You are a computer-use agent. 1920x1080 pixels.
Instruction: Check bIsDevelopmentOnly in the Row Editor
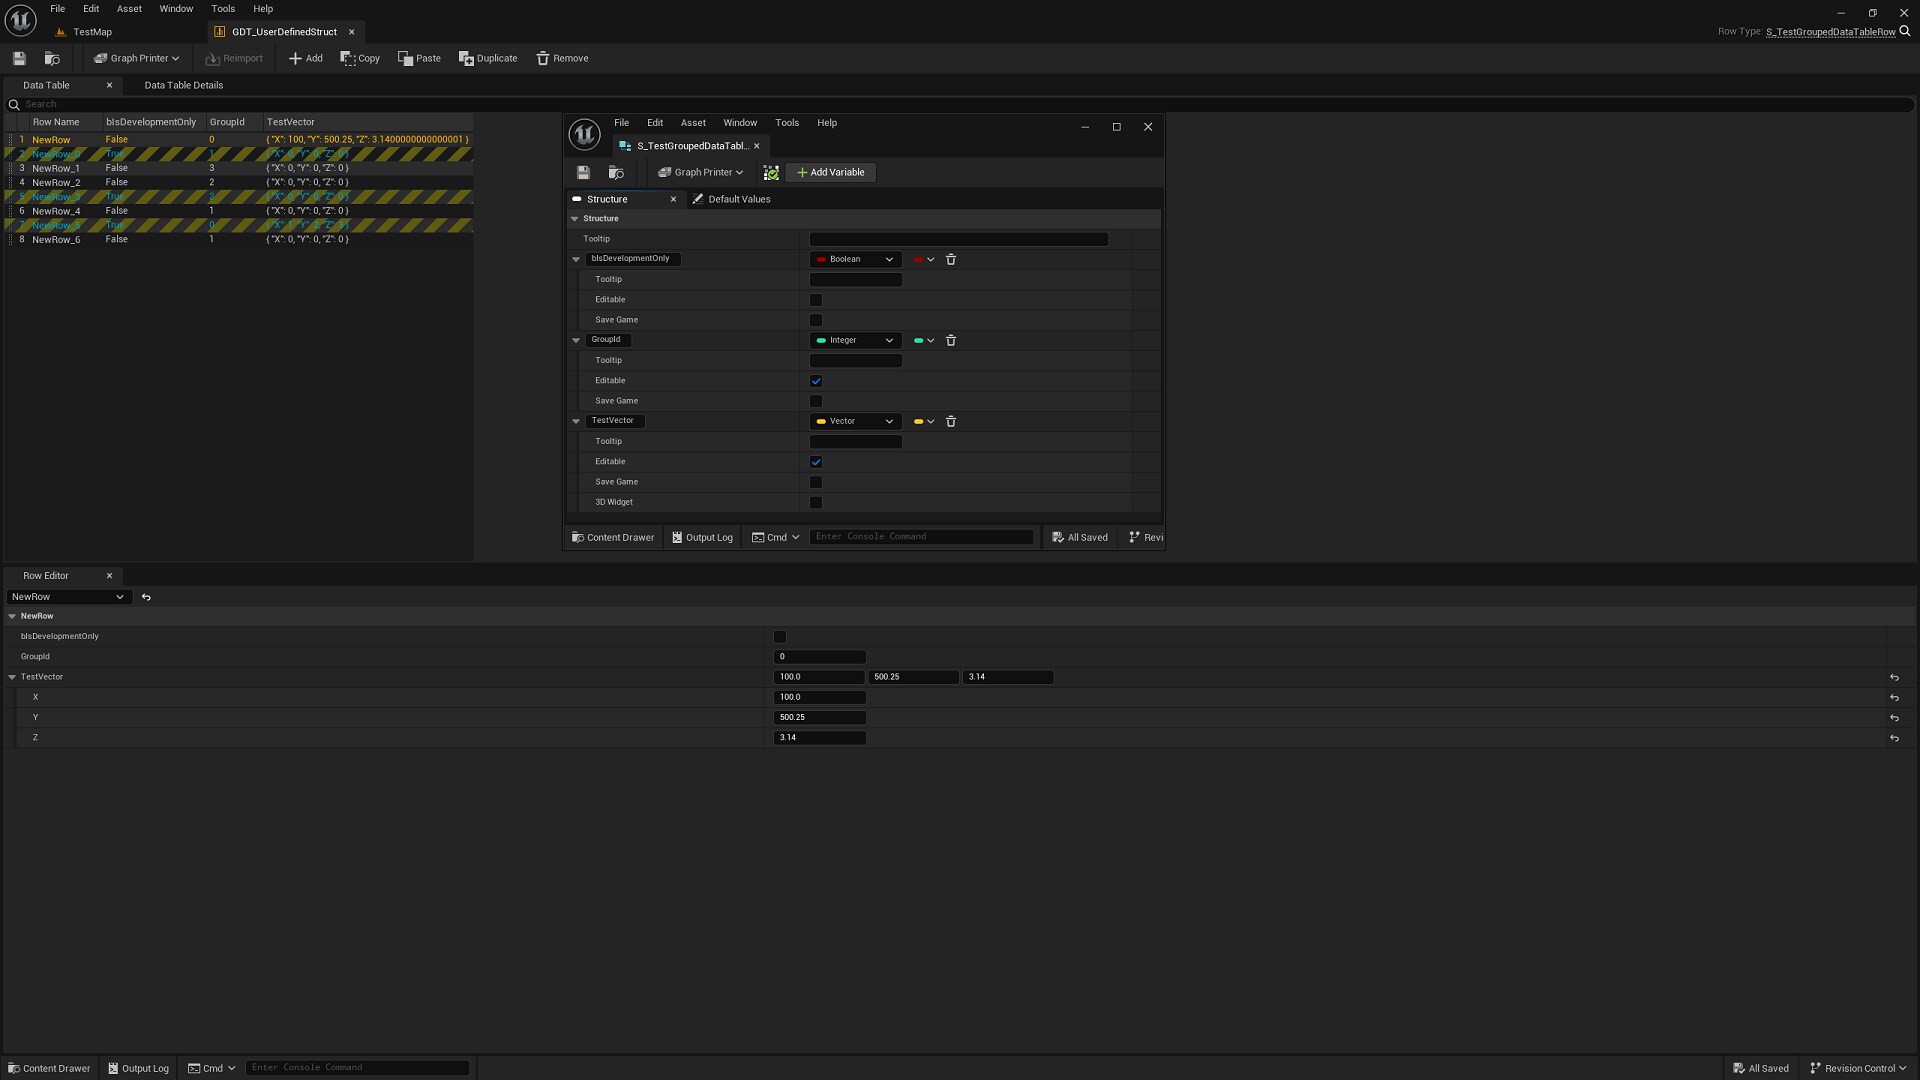point(780,637)
